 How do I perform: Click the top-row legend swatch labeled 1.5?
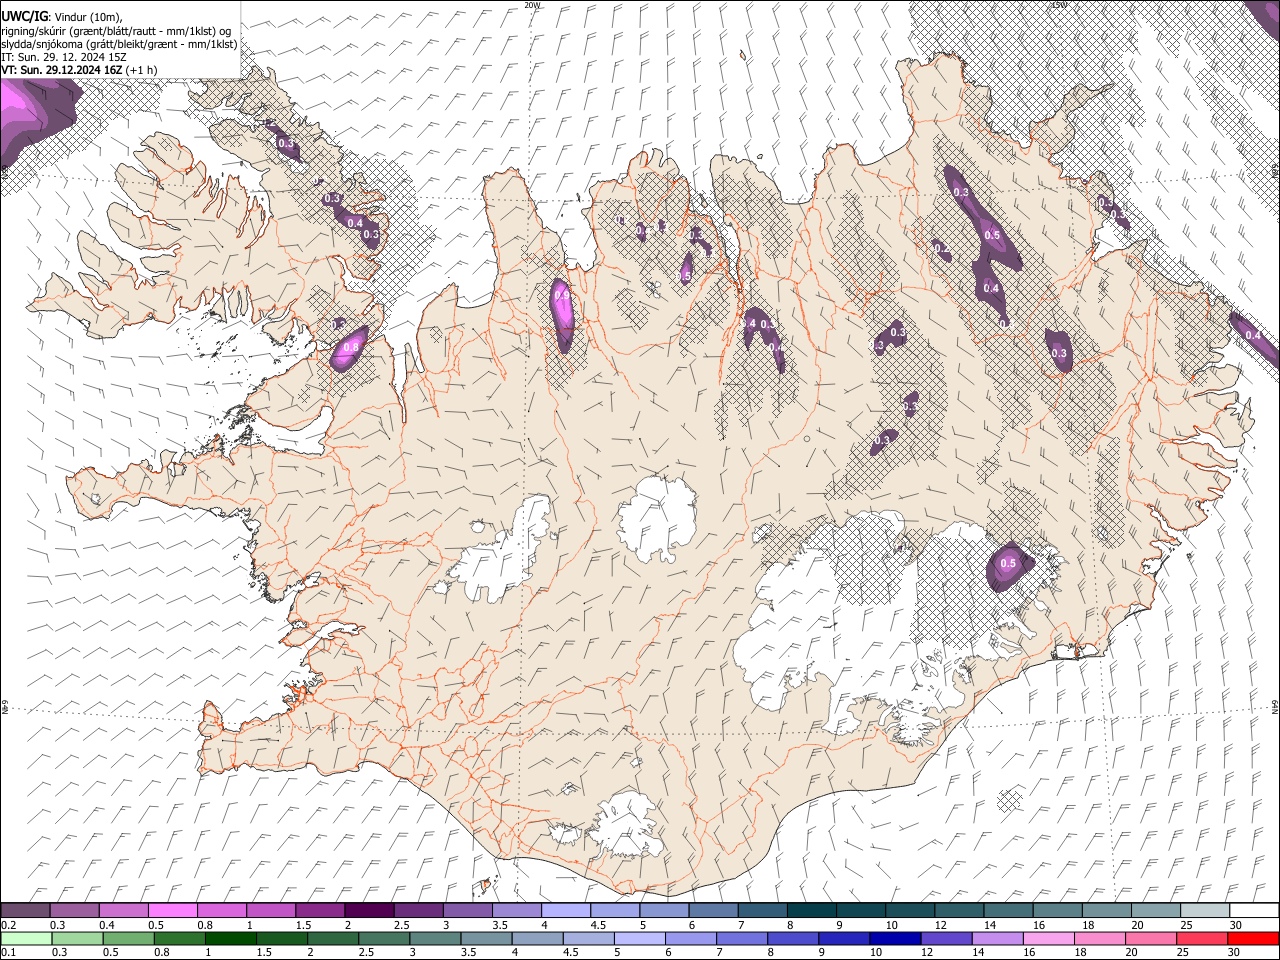[x=319, y=911]
